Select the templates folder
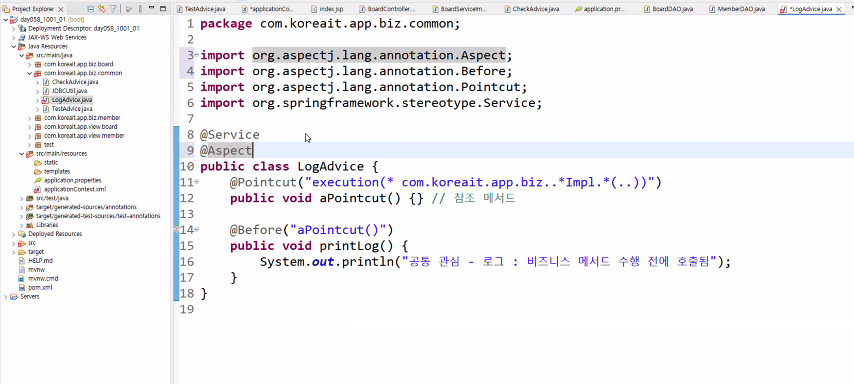The image size is (854, 384). coord(57,172)
